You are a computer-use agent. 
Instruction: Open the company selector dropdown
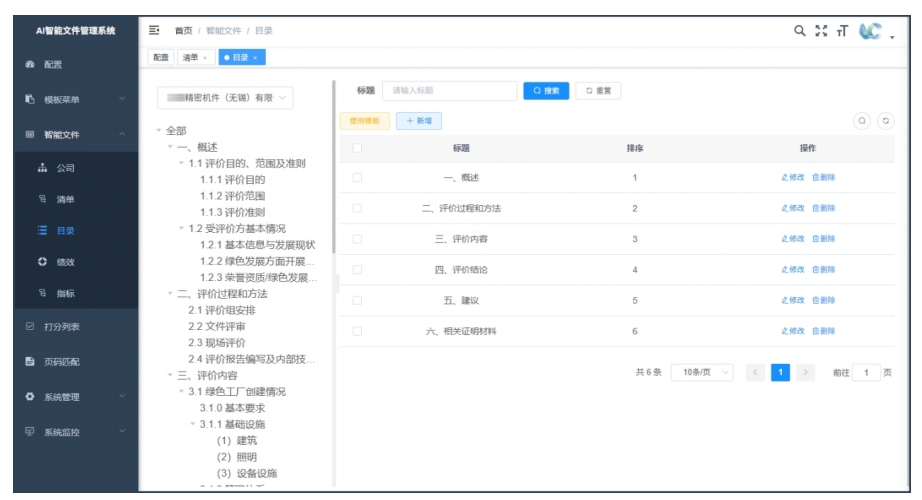(226, 98)
